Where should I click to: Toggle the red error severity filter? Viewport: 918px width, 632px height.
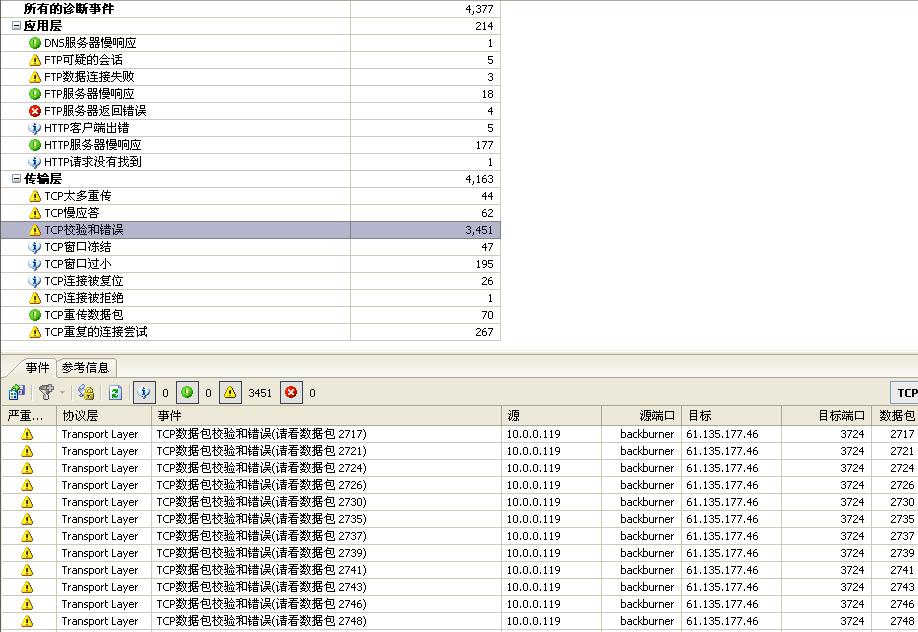click(x=291, y=393)
